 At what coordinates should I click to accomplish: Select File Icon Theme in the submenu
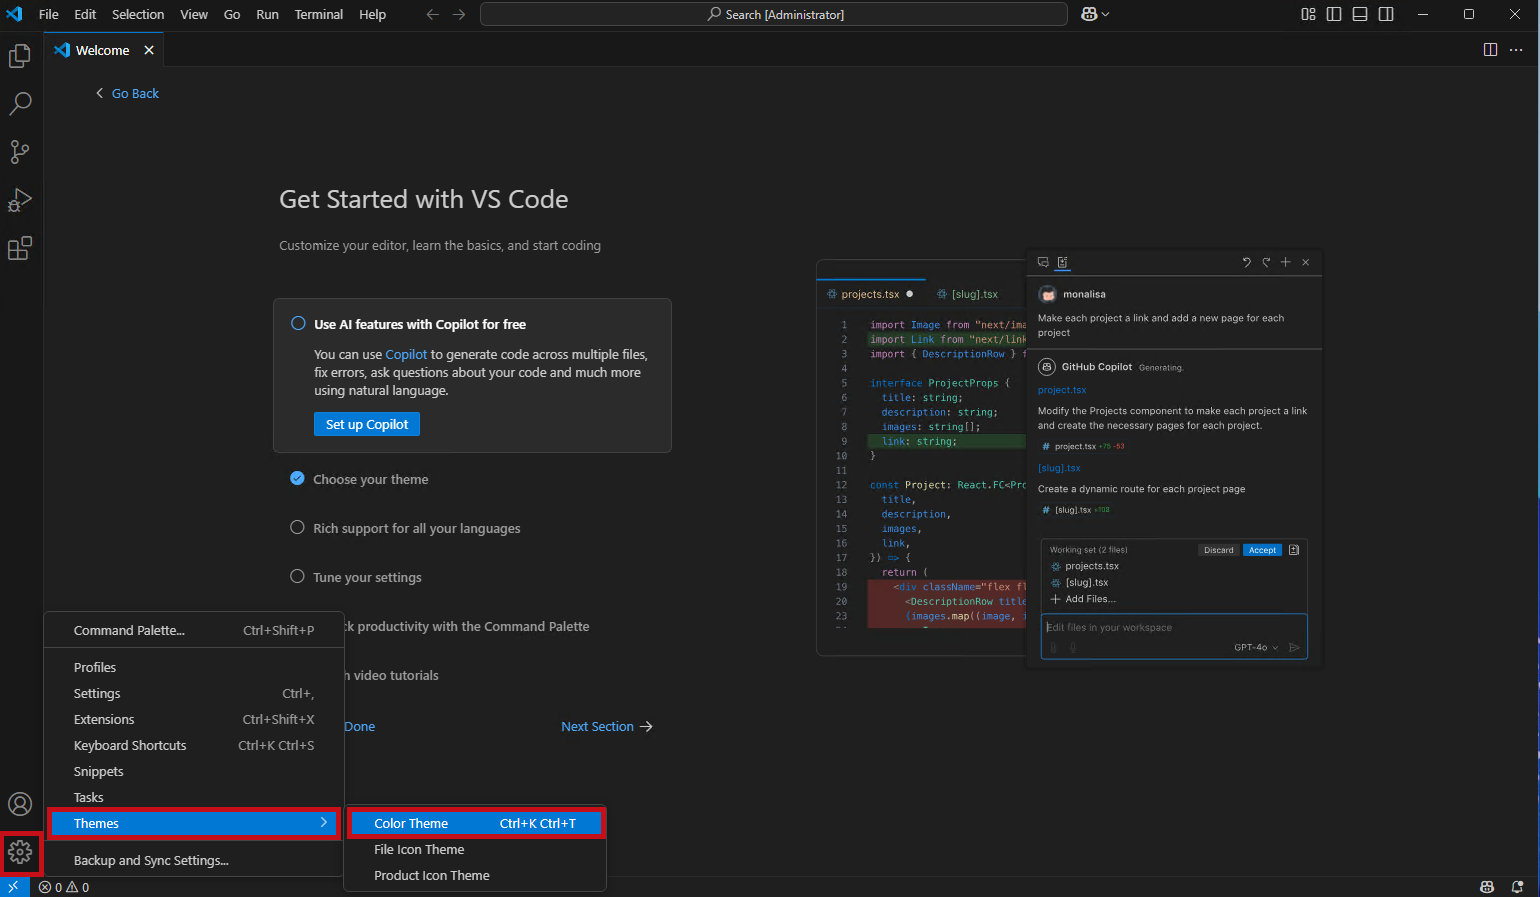tap(475, 849)
